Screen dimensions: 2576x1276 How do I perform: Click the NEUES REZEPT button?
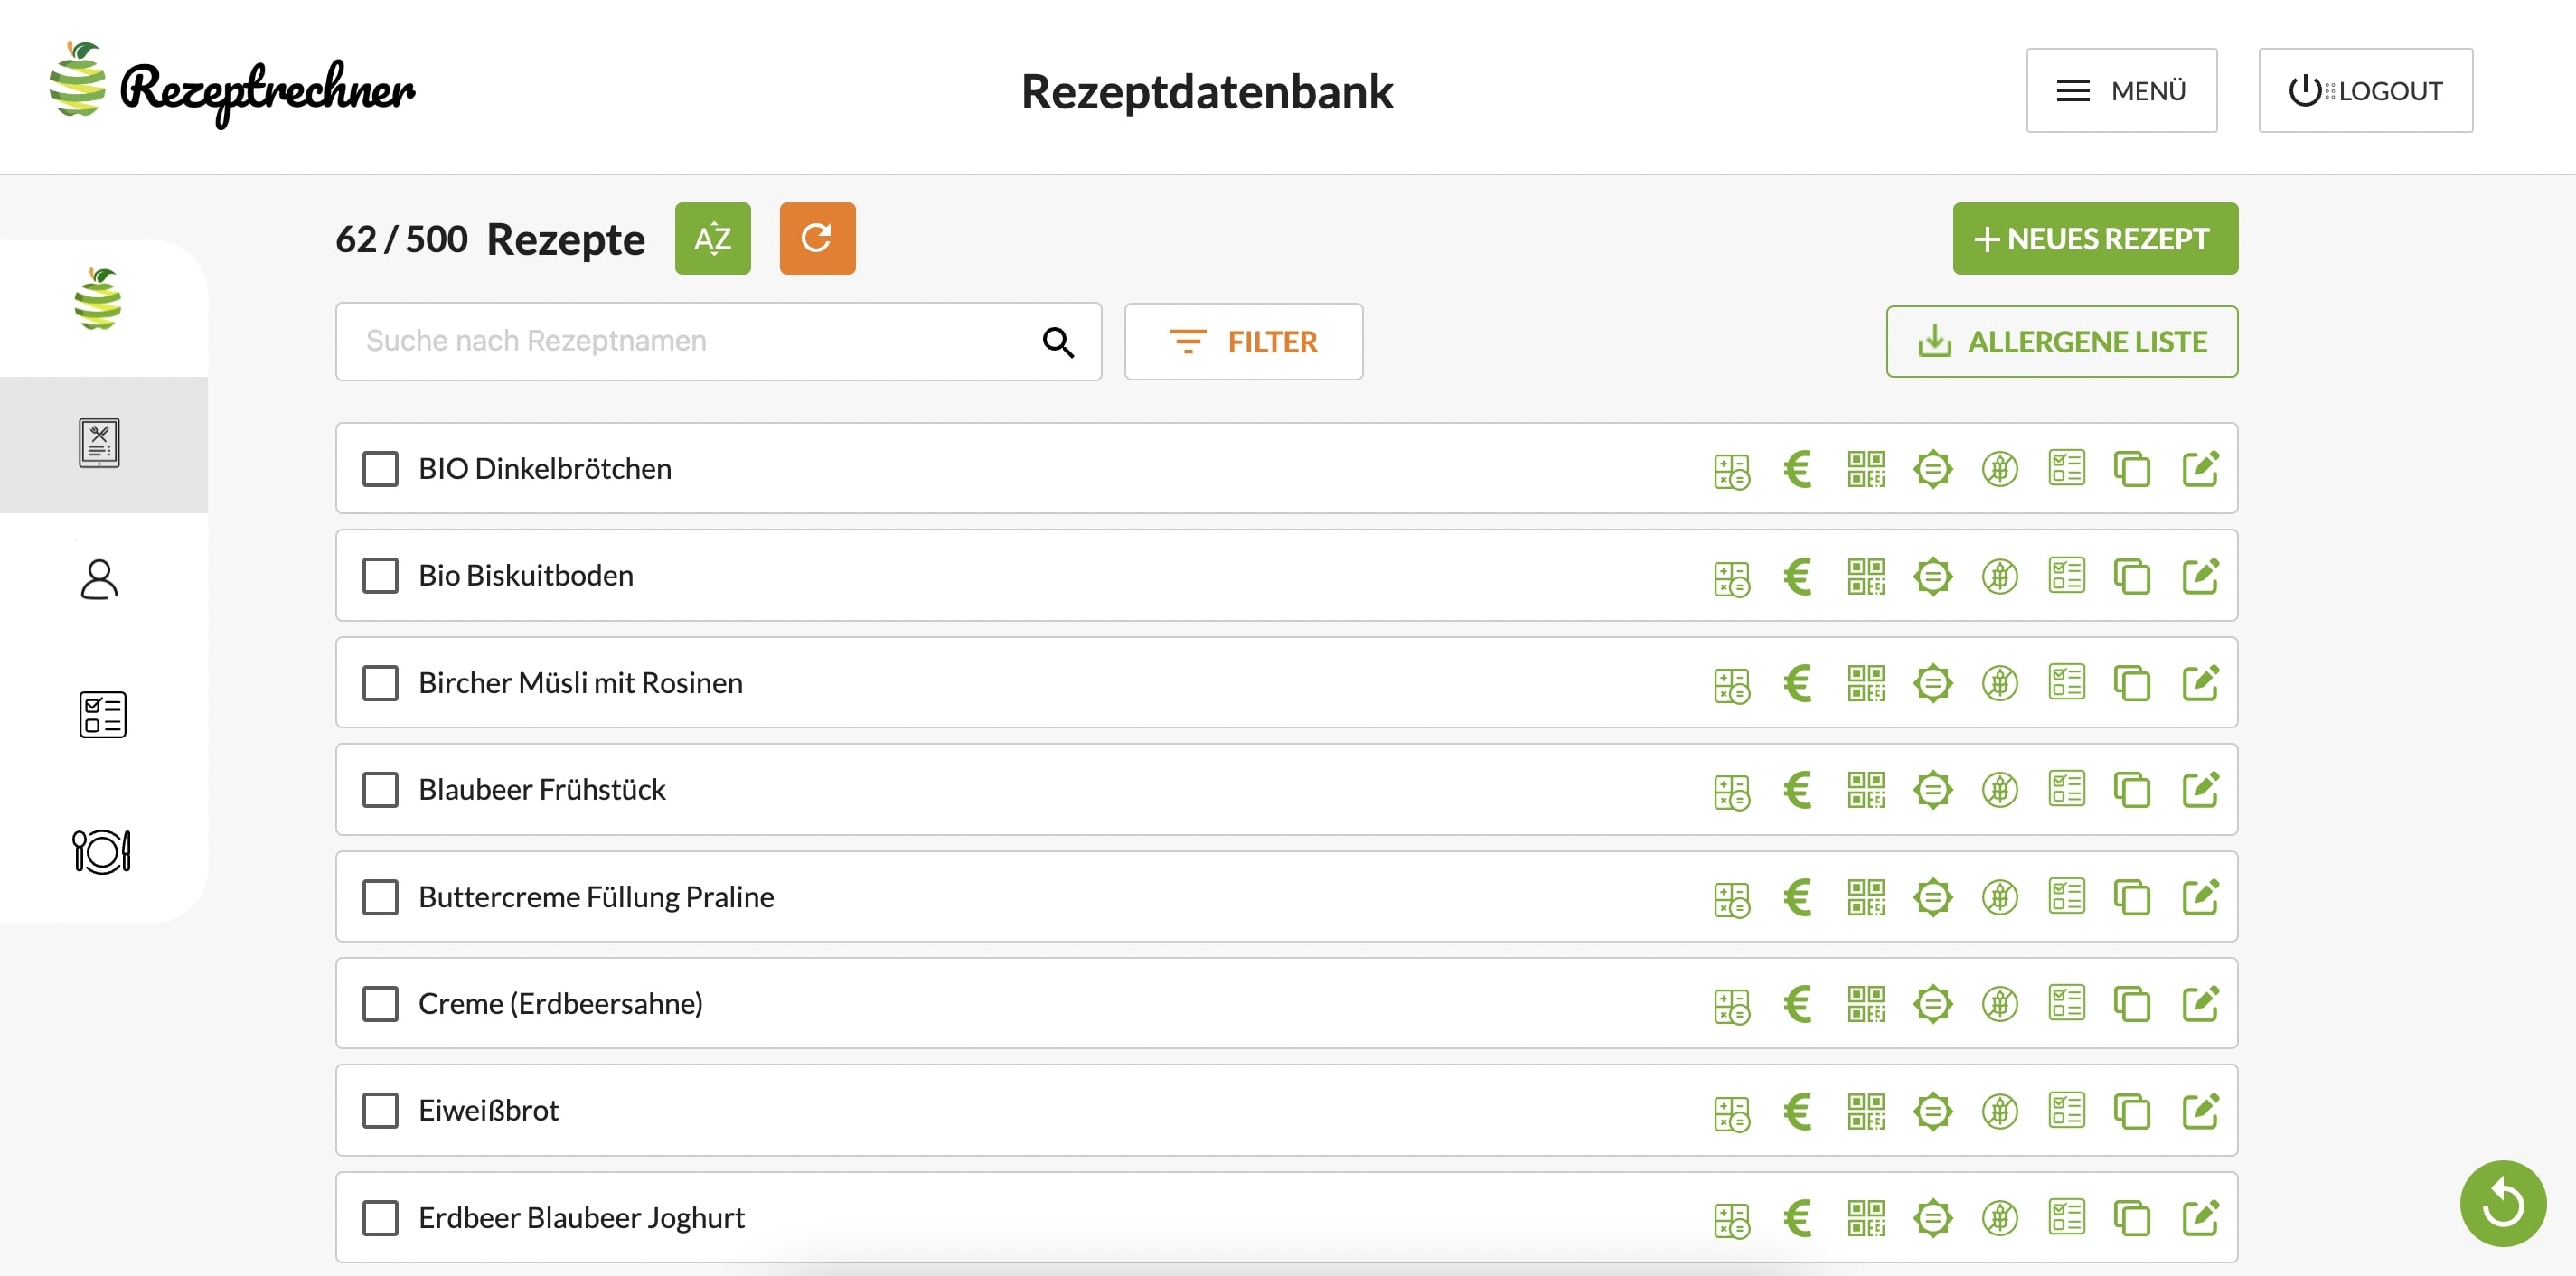(x=2094, y=238)
